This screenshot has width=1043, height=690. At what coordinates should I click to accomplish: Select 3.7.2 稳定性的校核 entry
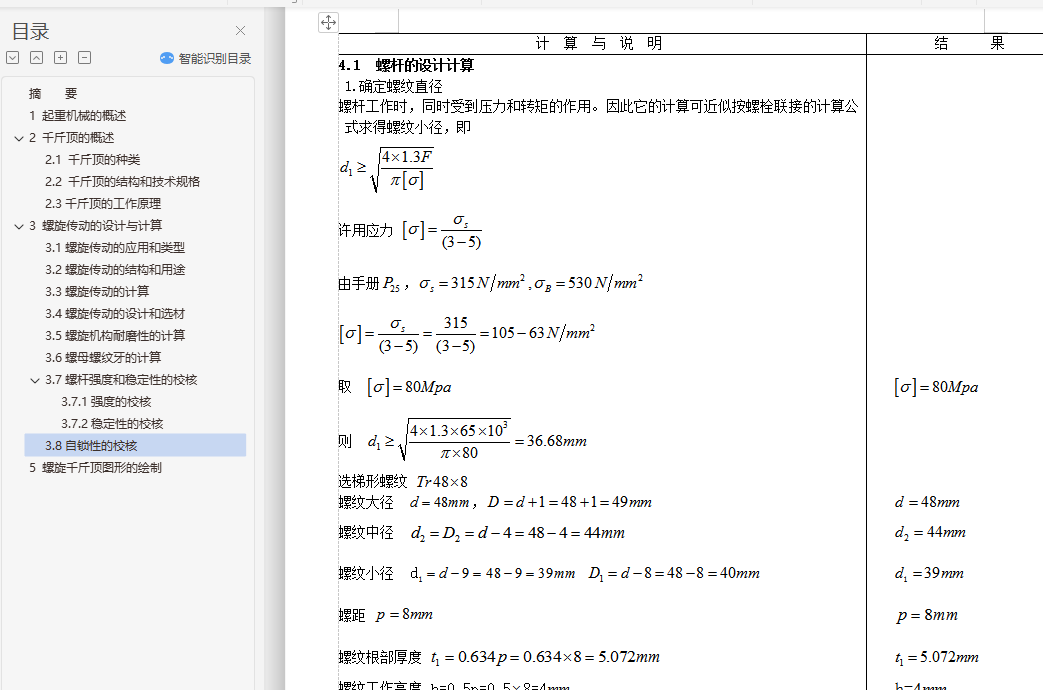pyautogui.click(x=112, y=424)
